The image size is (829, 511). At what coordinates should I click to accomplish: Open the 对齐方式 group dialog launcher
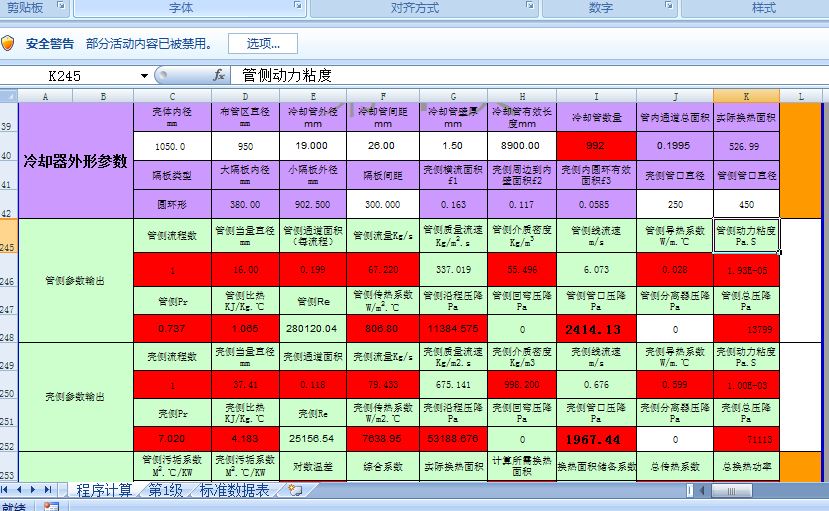(530, 5)
